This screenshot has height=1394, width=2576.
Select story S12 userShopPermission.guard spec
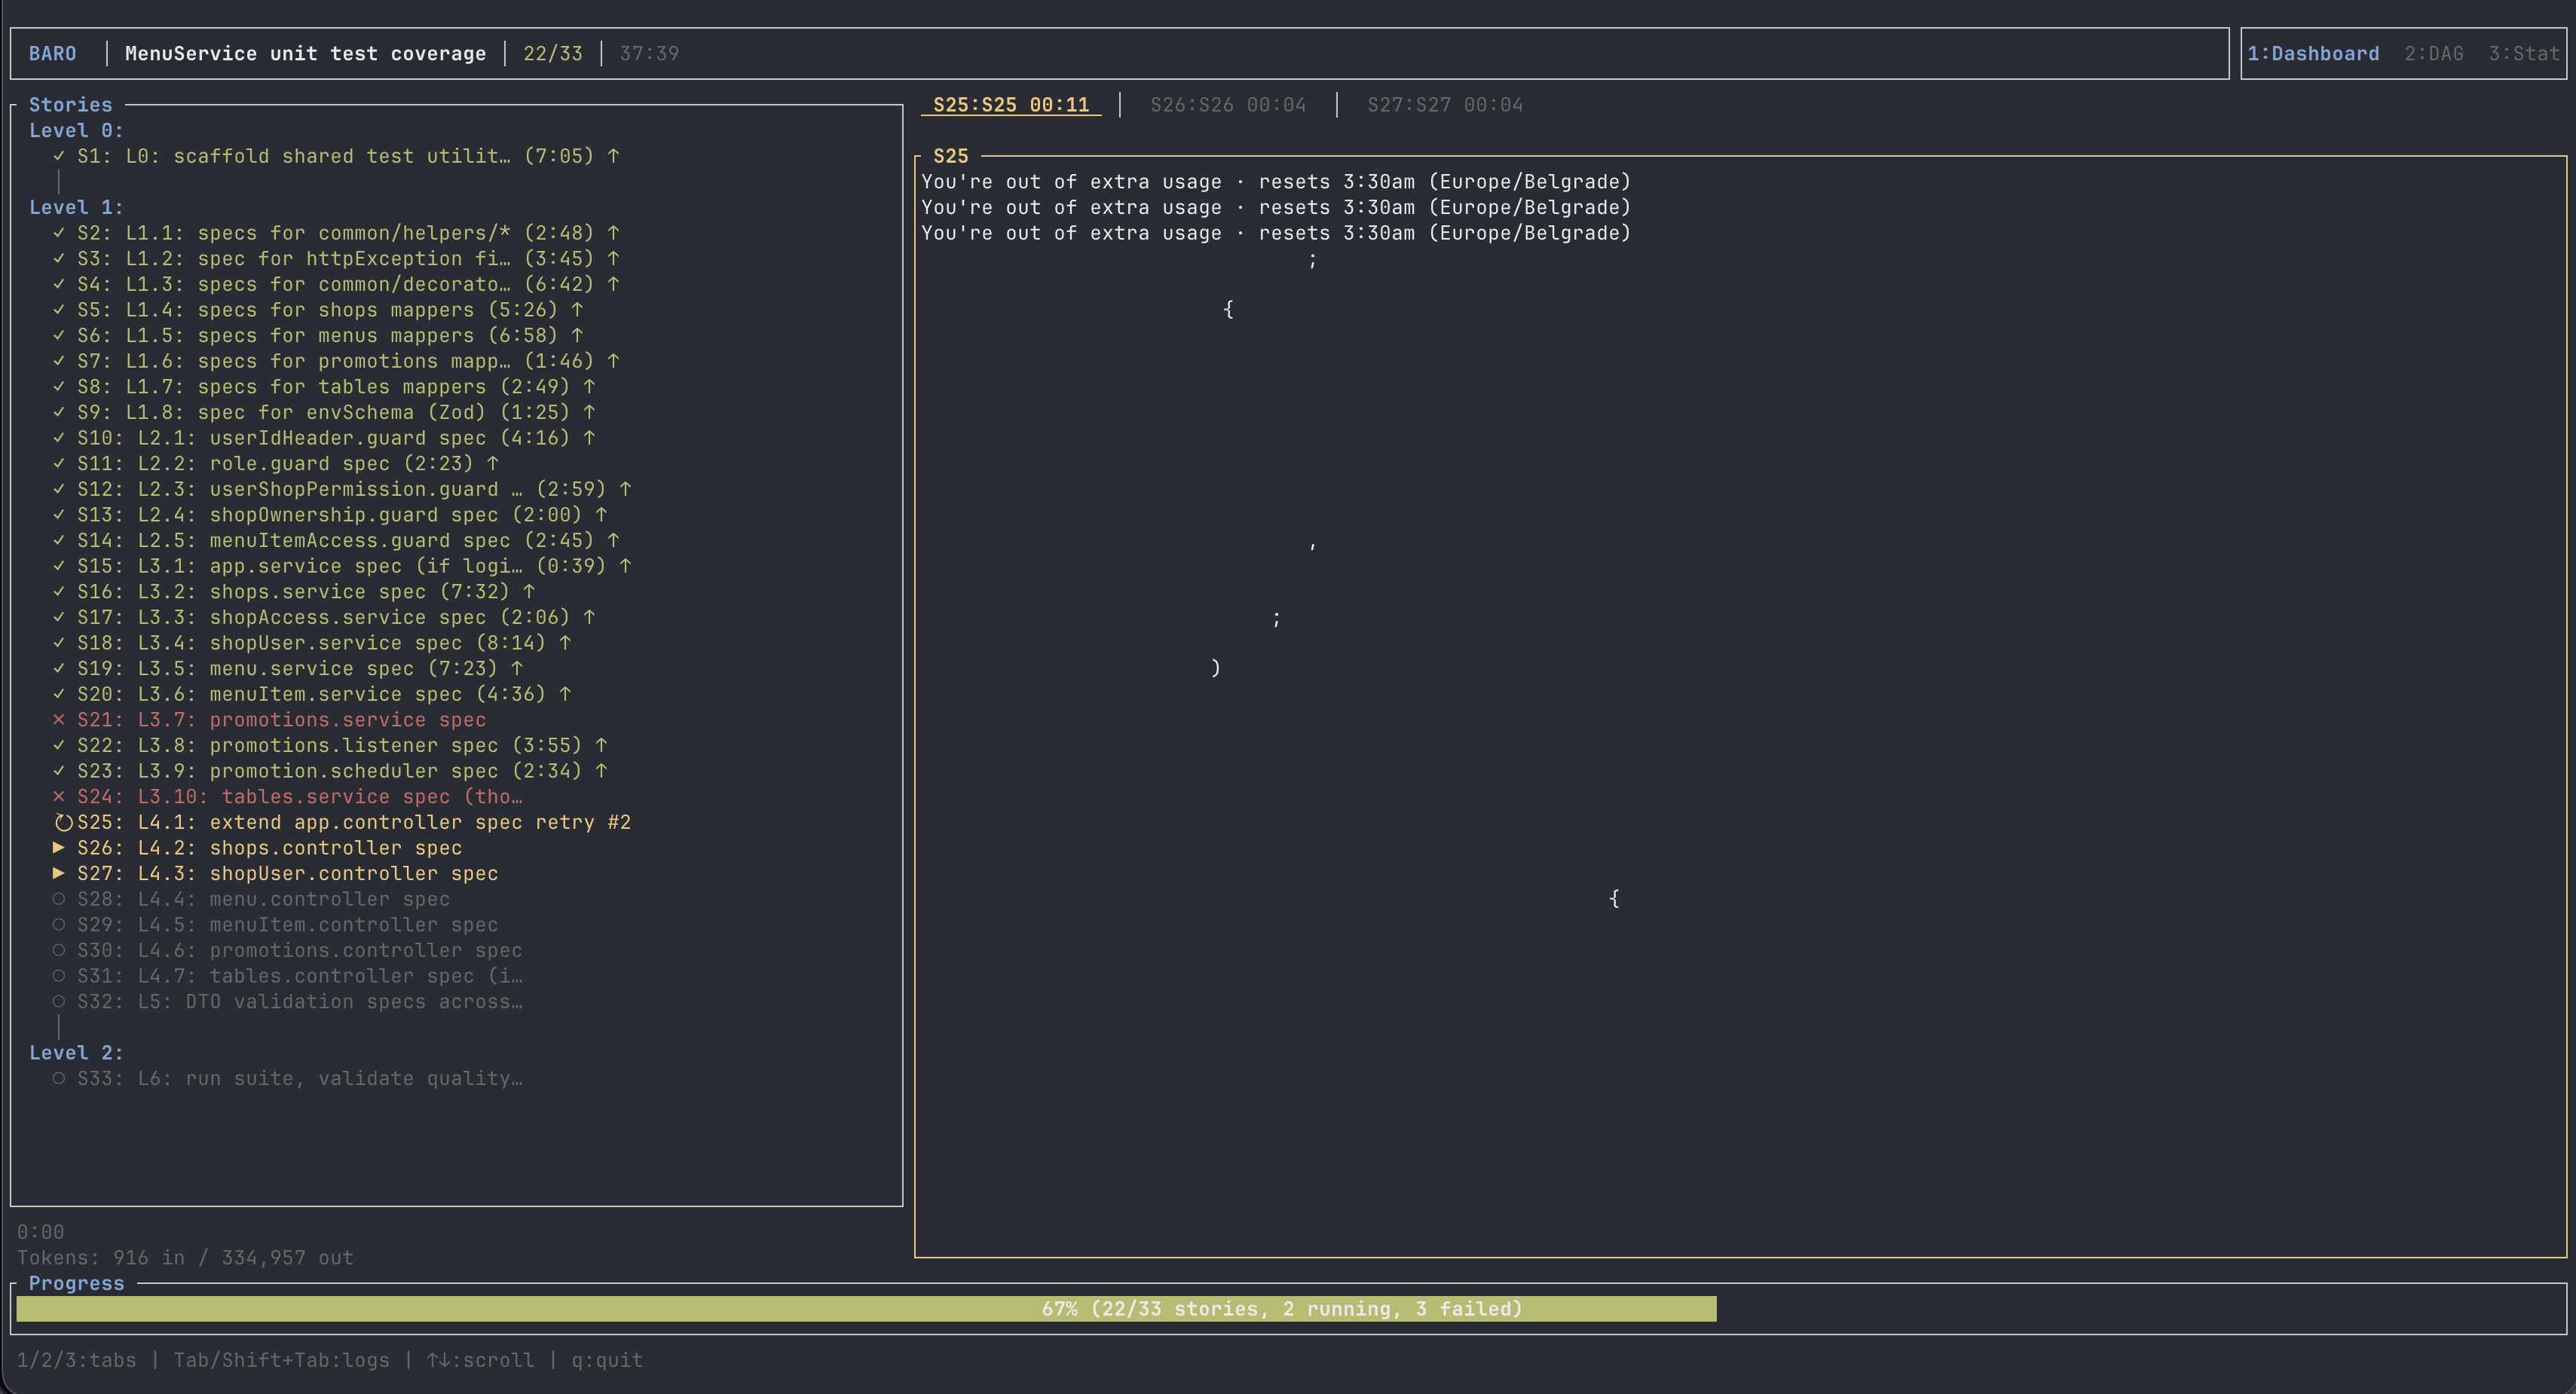[x=342, y=489]
